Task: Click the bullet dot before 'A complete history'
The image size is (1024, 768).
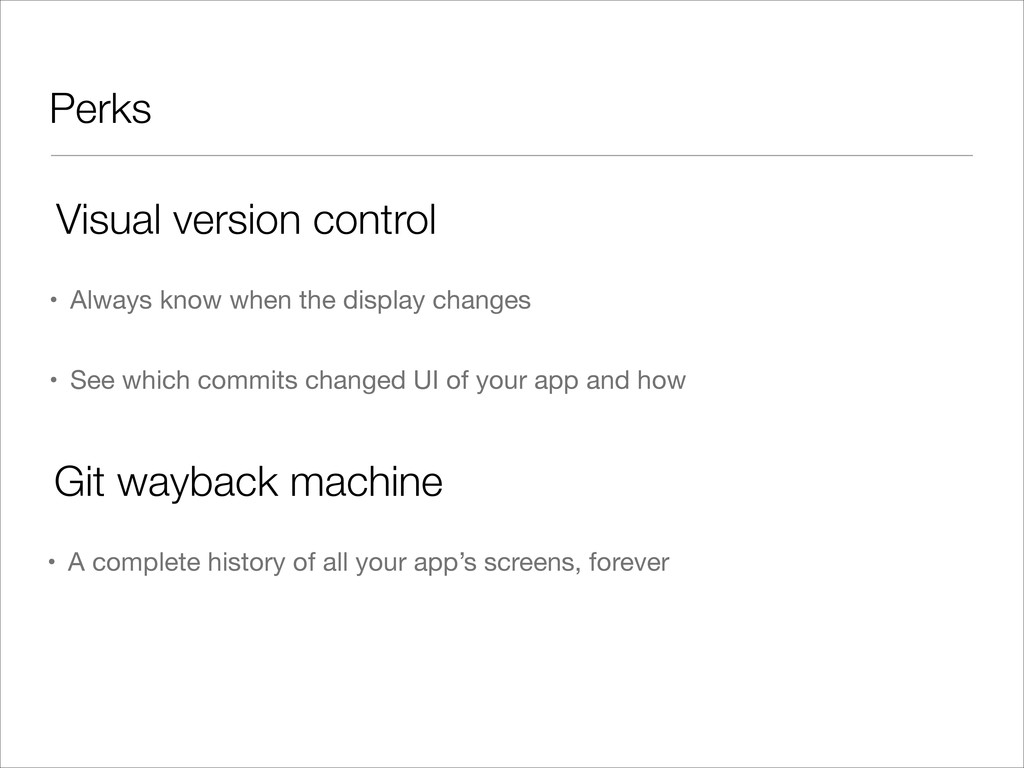Action: [x=52, y=562]
